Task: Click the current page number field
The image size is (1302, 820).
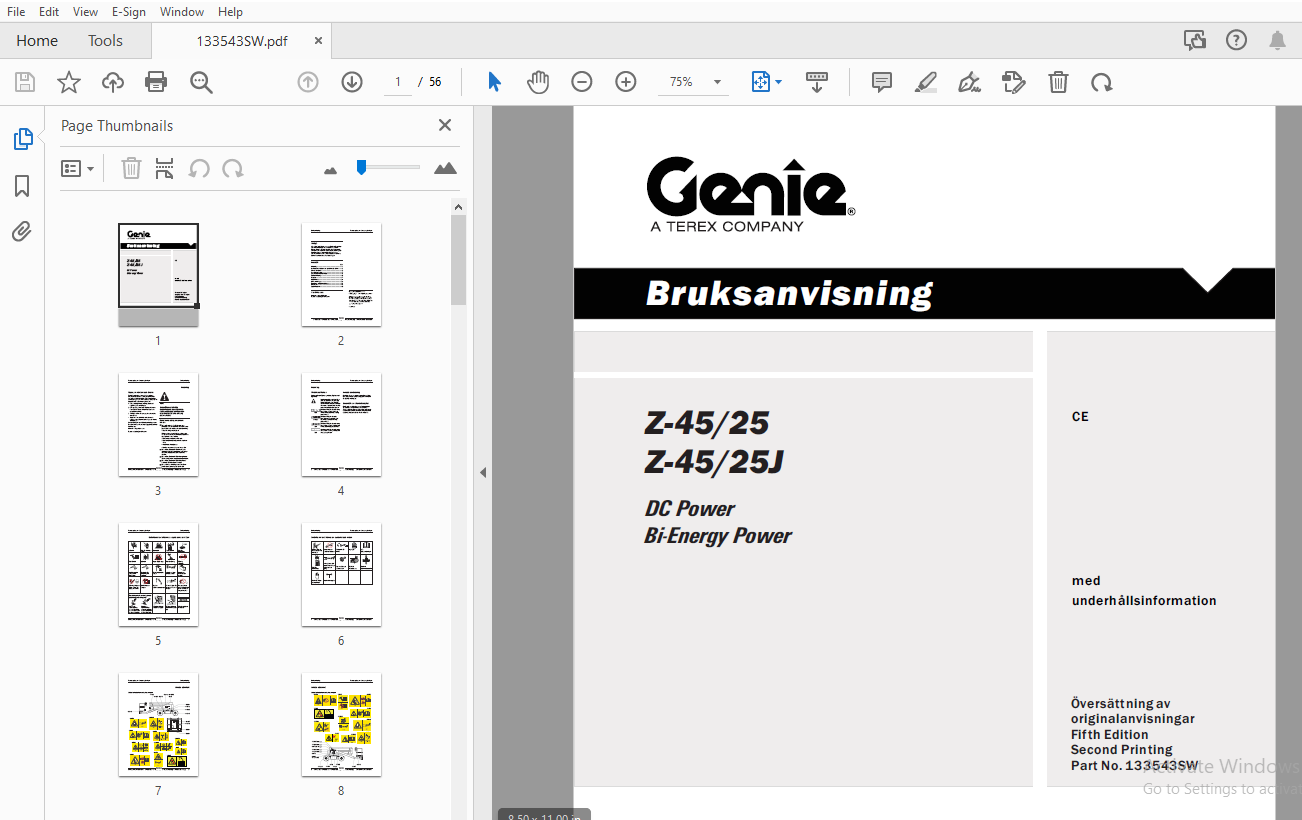Action: pyautogui.click(x=398, y=82)
